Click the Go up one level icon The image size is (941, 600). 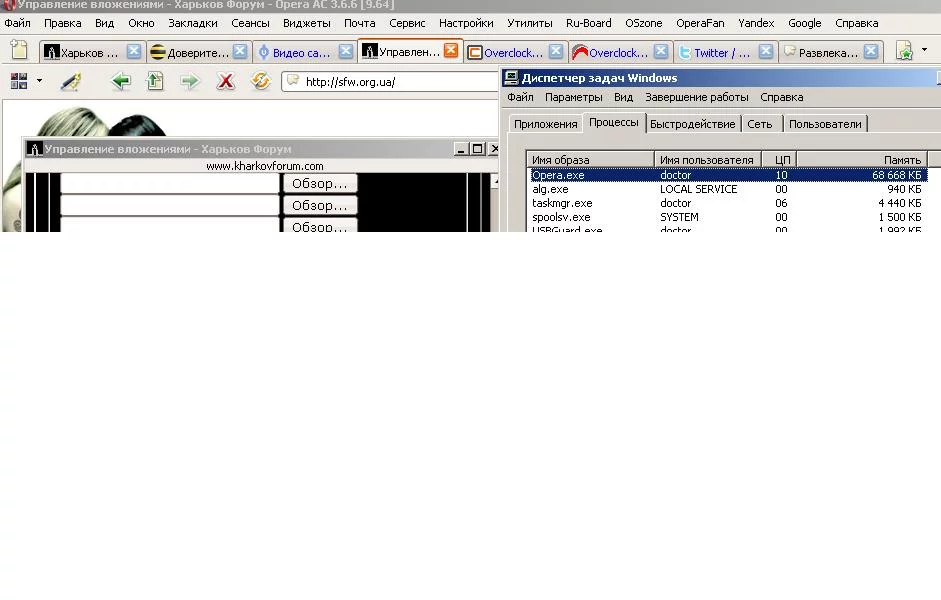click(x=155, y=82)
